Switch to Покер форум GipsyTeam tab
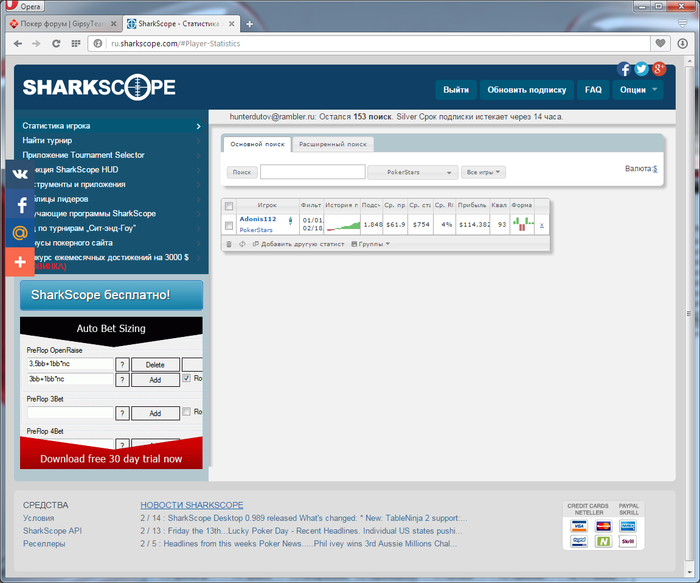This screenshot has width=700, height=583. [x=62, y=24]
